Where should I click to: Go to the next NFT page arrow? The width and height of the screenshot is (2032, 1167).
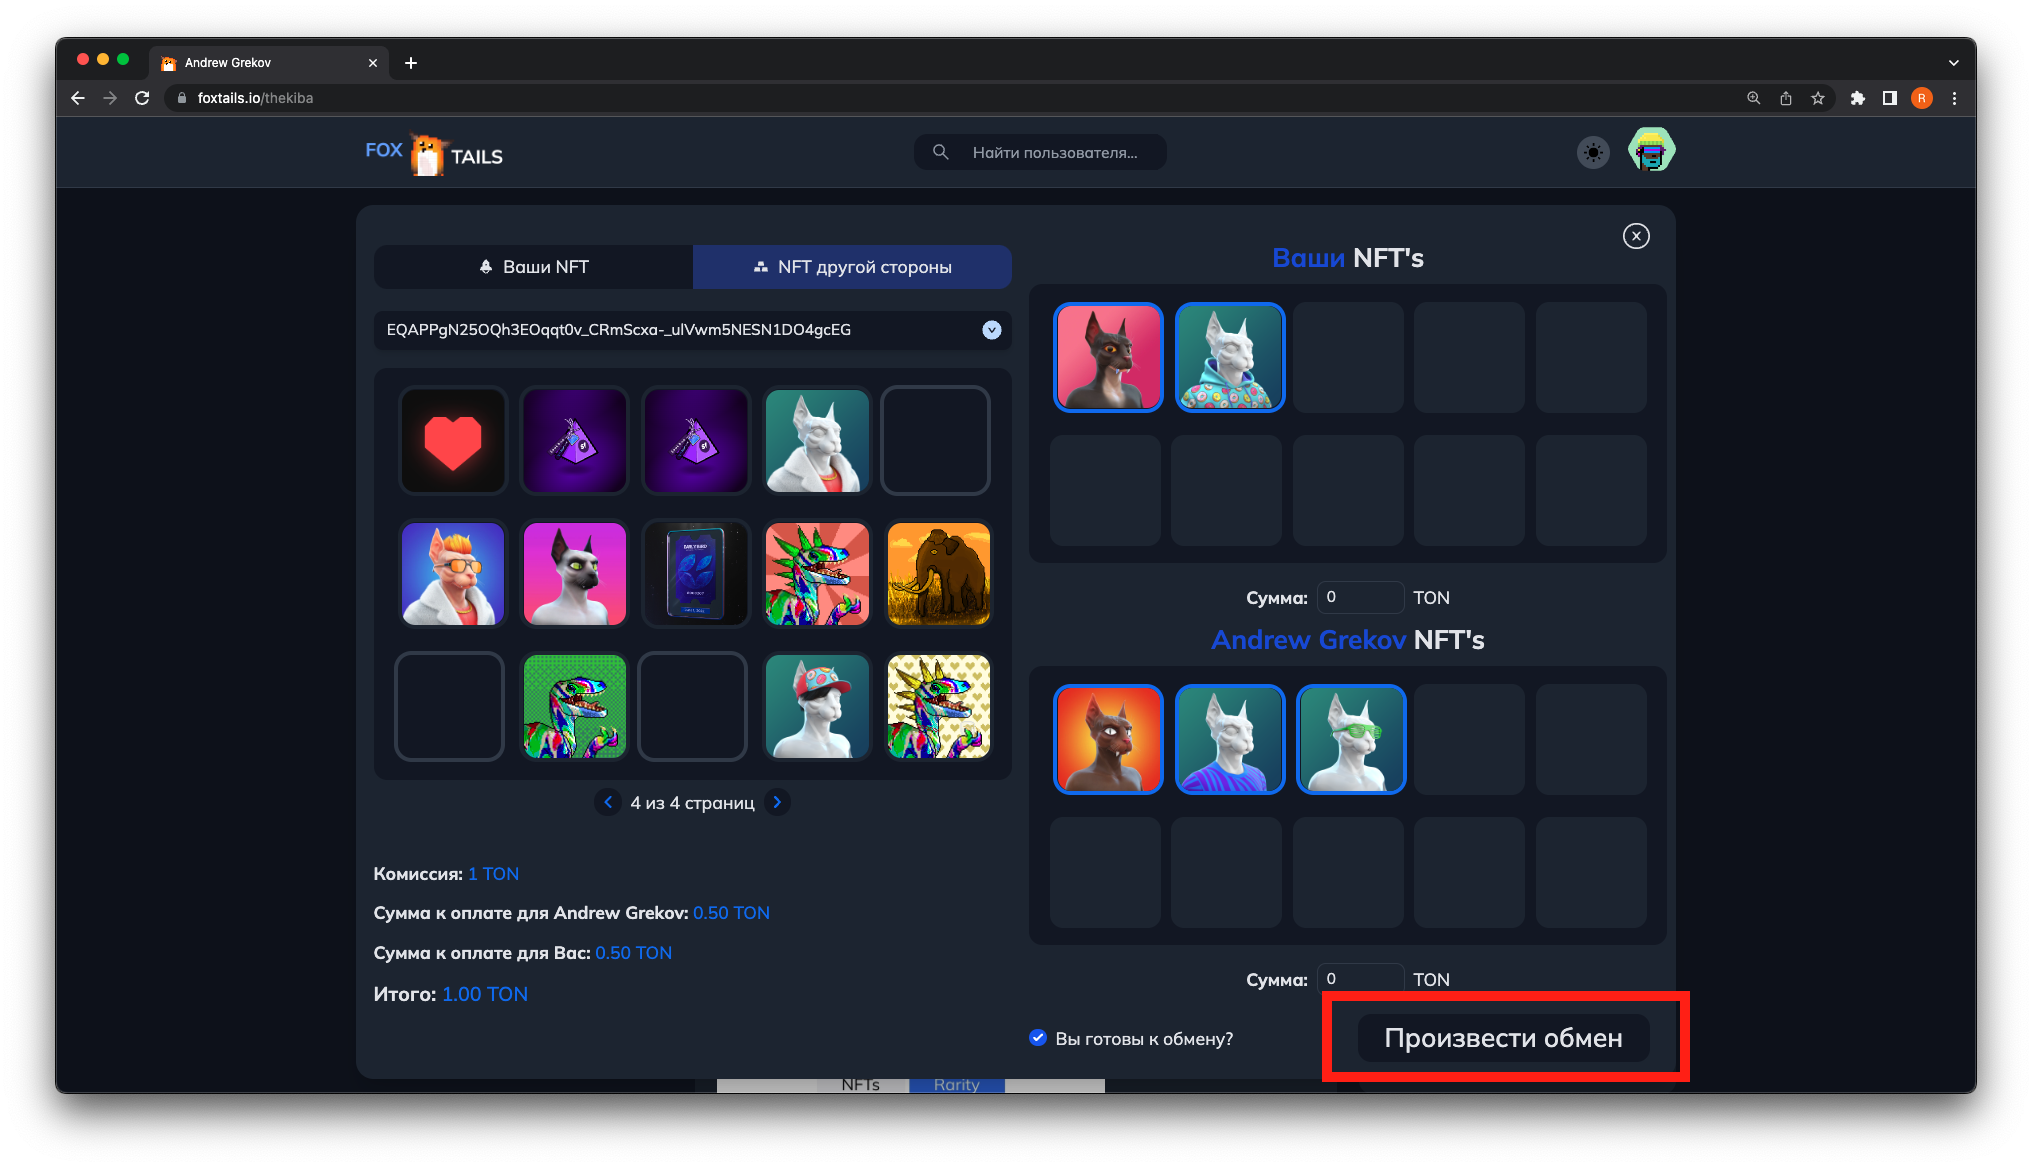coord(777,802)
